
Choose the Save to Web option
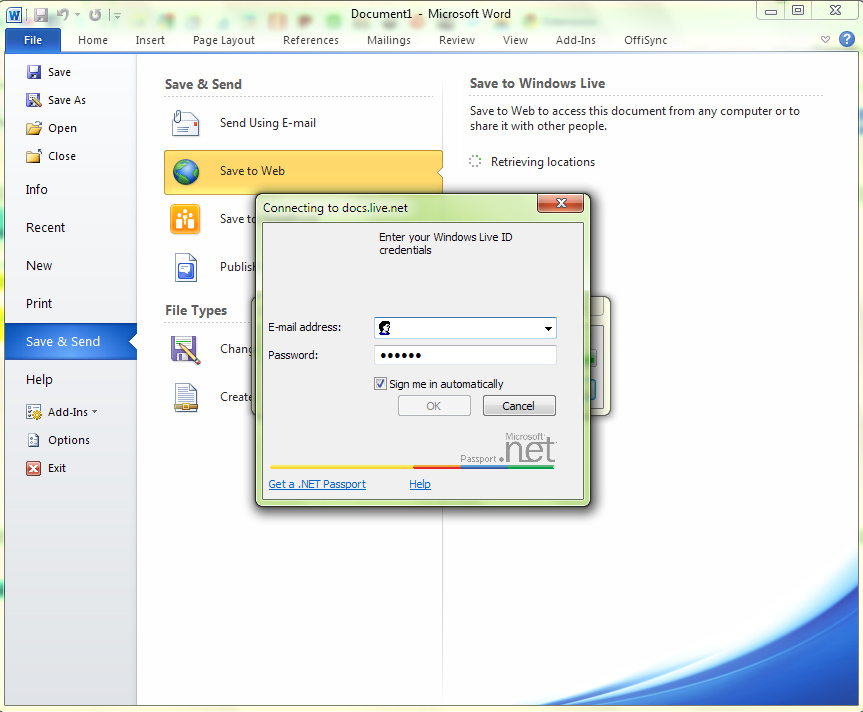[x=303, y=171]
